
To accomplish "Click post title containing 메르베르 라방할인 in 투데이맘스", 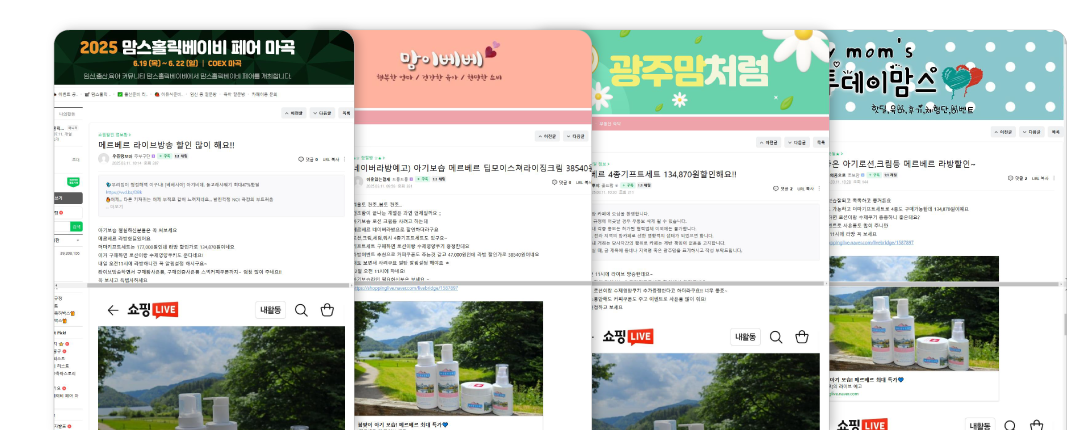I will coord(902,163).
